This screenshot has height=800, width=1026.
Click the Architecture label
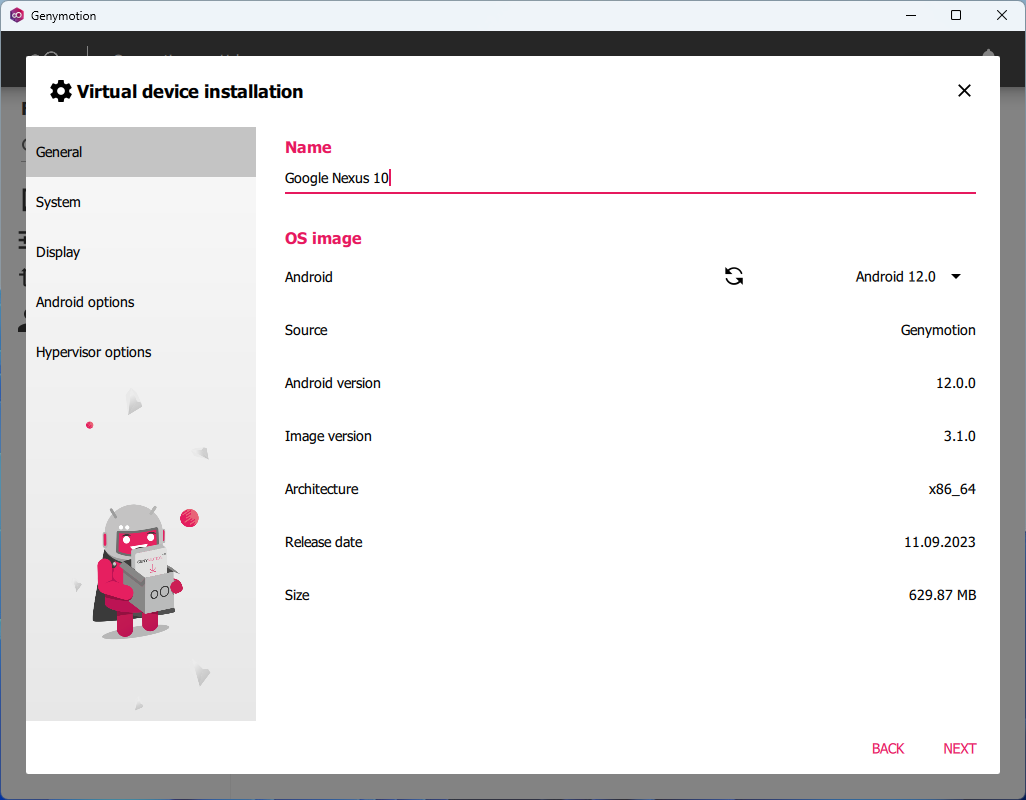(321, 489)
